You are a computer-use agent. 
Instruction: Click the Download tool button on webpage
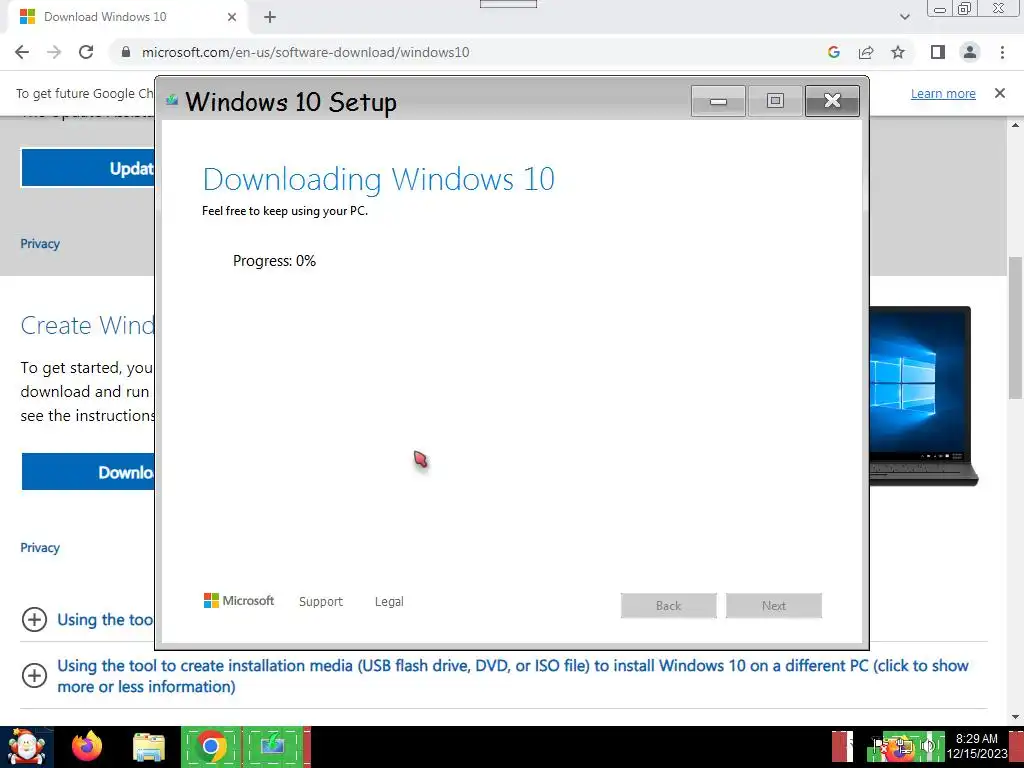pyautogui.click(x=88, y=472)
